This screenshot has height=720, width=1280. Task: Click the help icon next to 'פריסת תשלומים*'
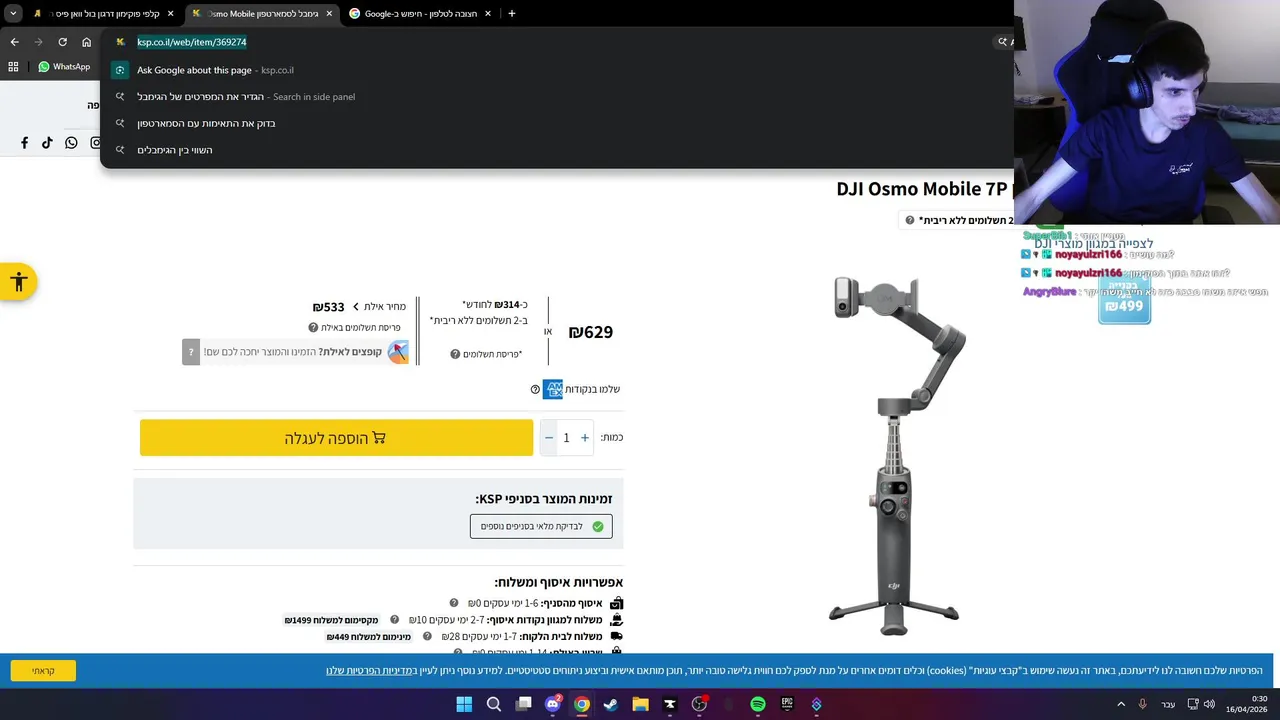[455, 354]
